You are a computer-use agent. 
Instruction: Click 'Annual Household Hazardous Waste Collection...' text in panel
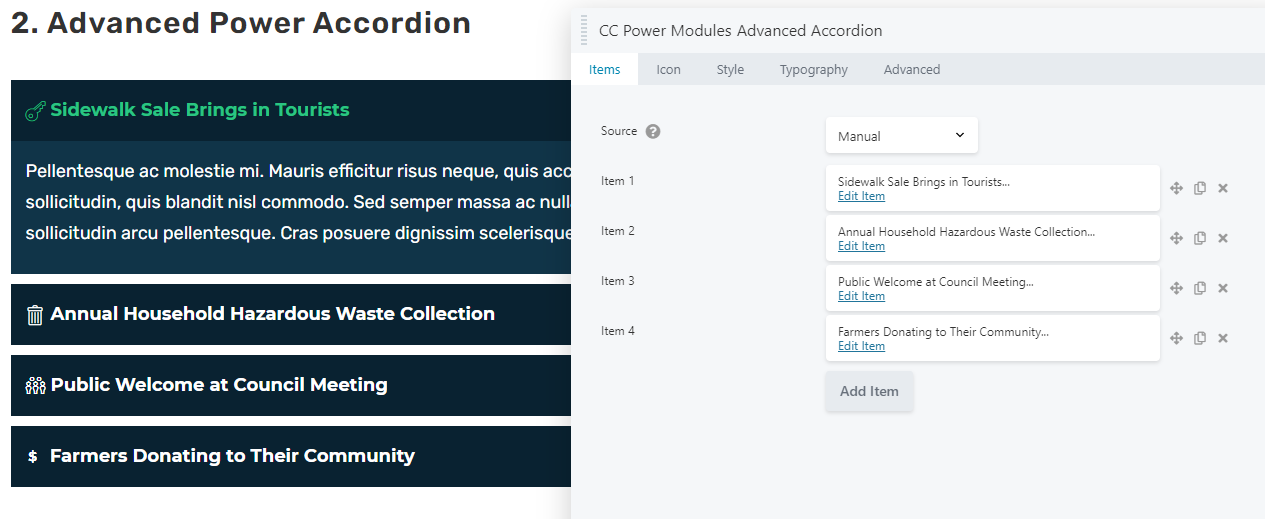pyautogui.click(x=966, y=232)
